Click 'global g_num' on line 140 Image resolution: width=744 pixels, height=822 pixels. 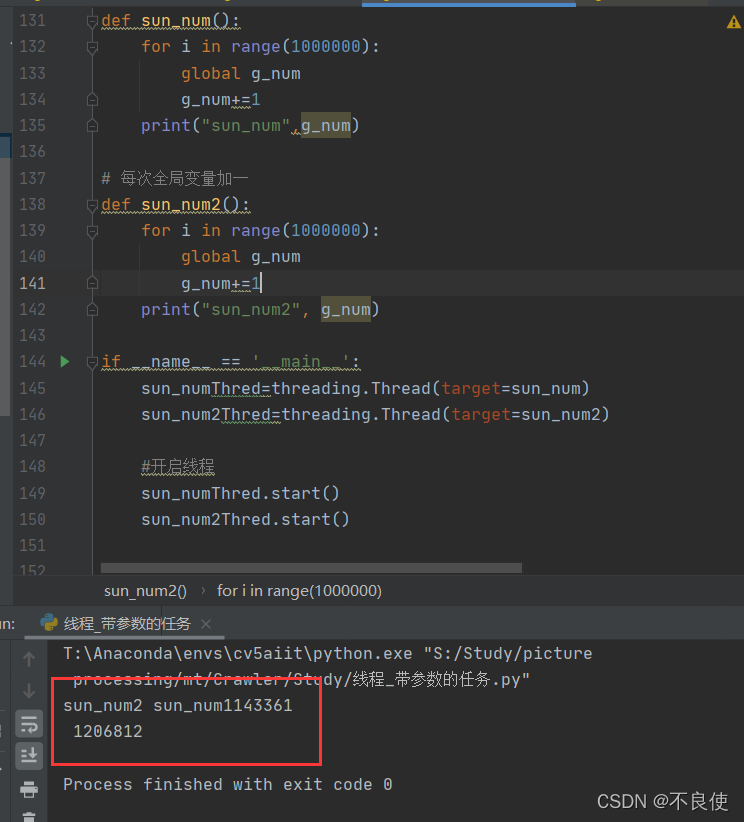[x=241, y=257]
